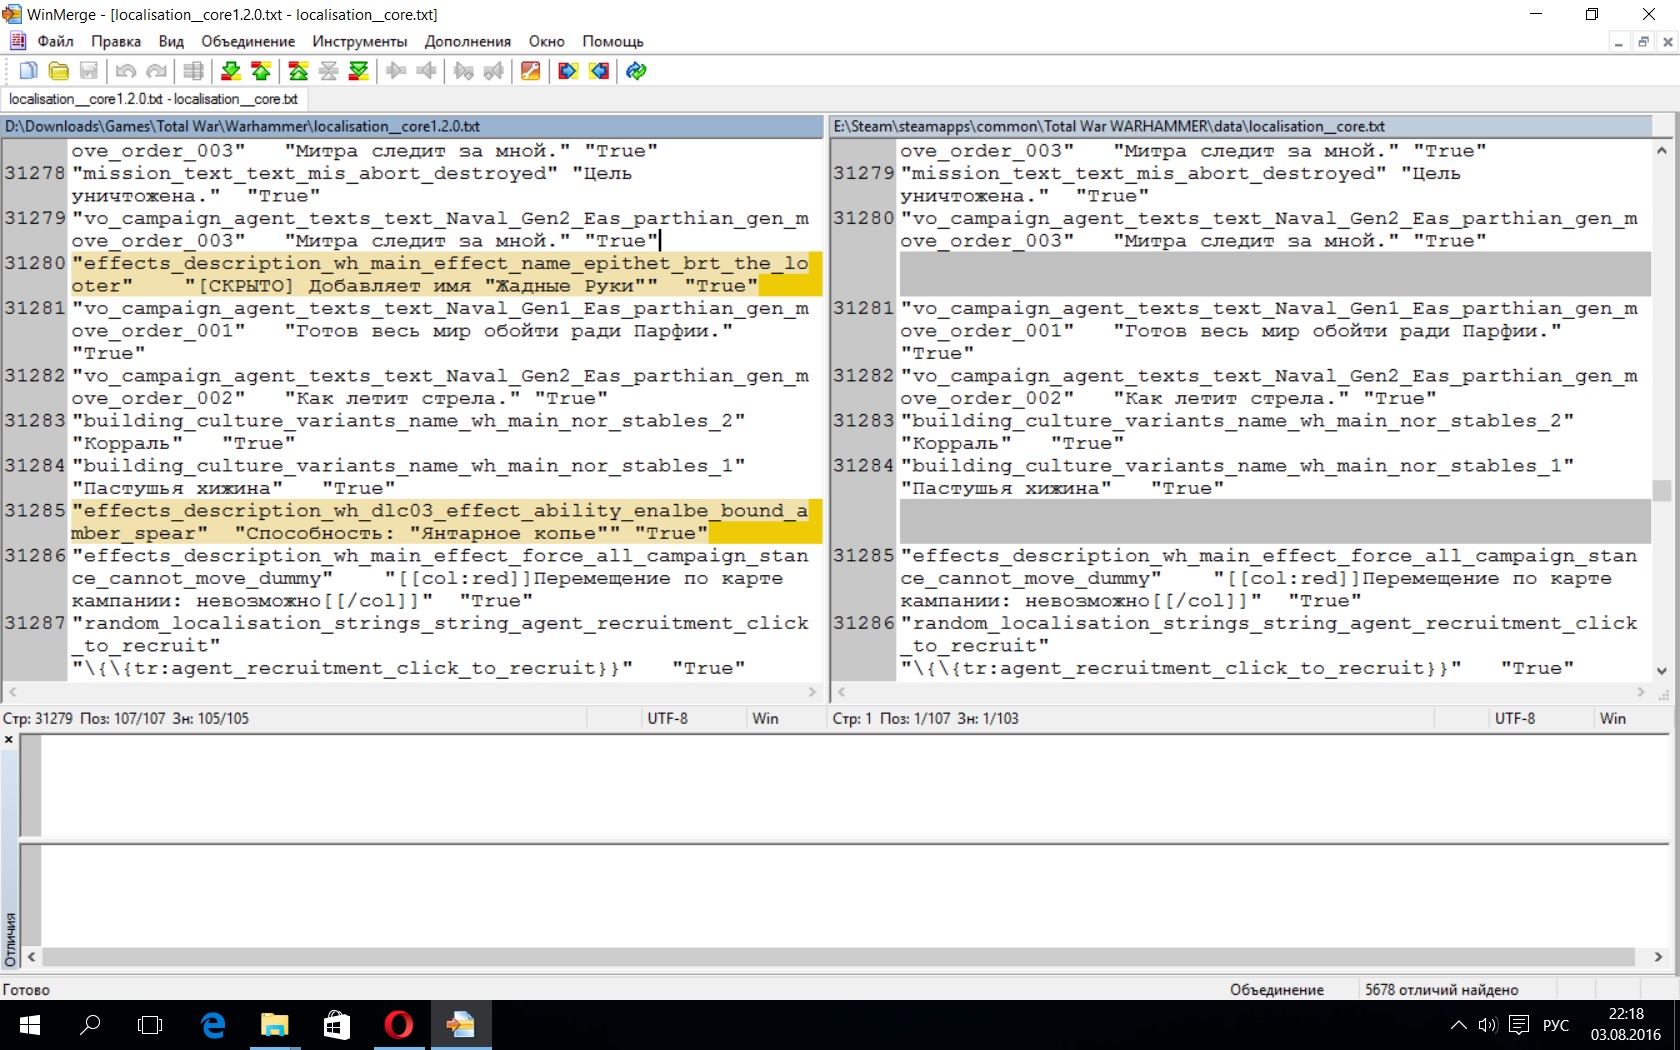This screenshot has width=1680, height=1050.
Task: Click the highlighted line 31285 in the left pane
Action: click(x=446, y=521)
